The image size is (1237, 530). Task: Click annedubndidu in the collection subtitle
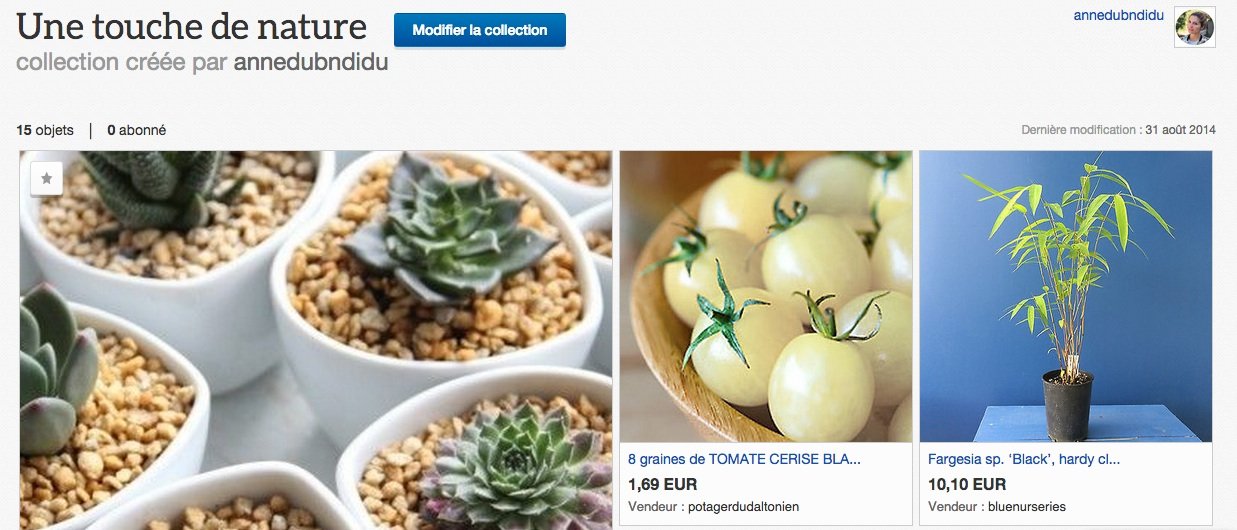click(x=311, y=62)
